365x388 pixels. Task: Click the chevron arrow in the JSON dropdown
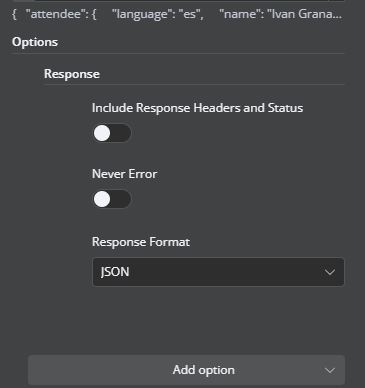[x=330, y=272]
